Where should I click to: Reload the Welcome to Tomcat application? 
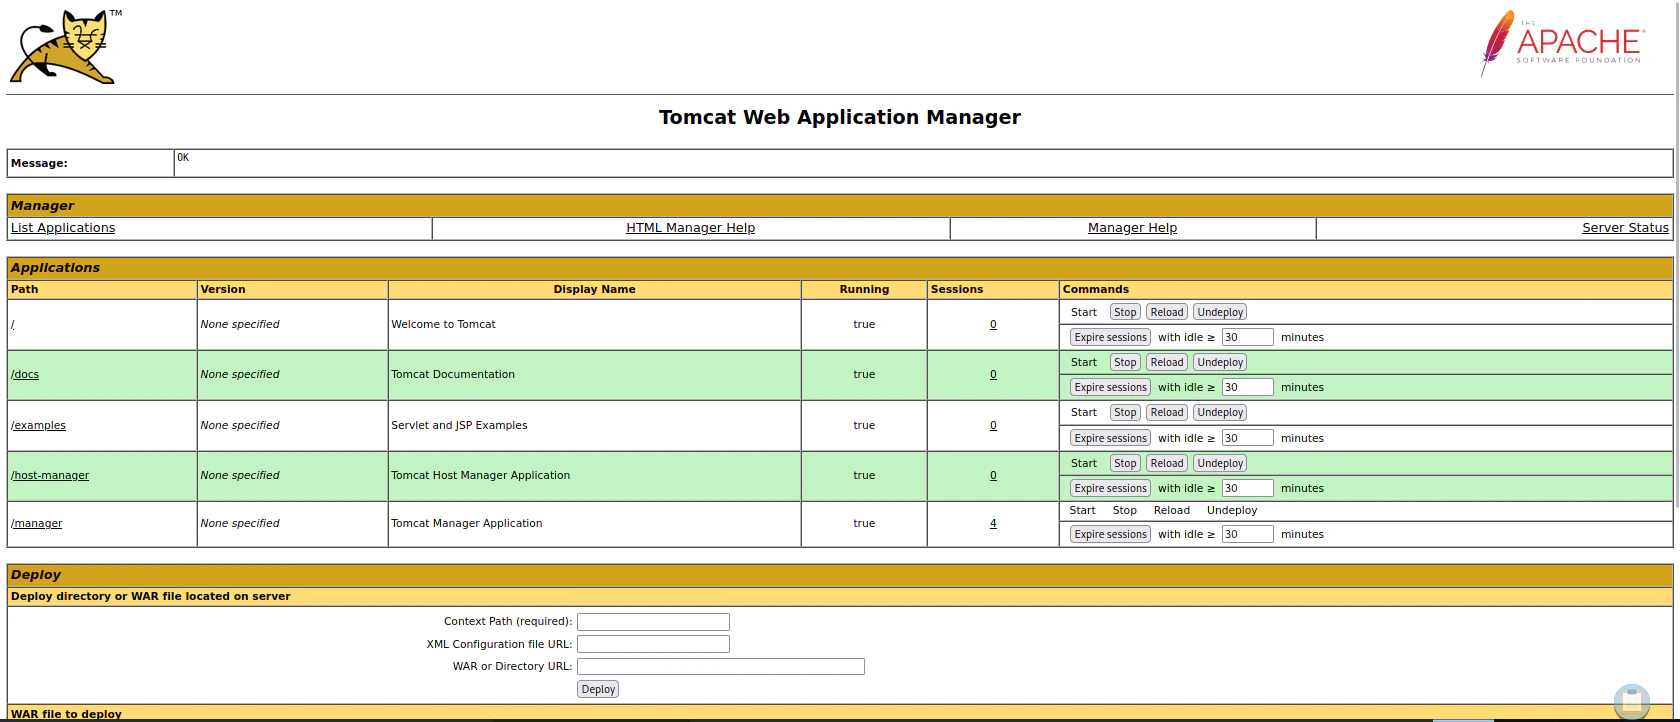tap(1167, 312)
